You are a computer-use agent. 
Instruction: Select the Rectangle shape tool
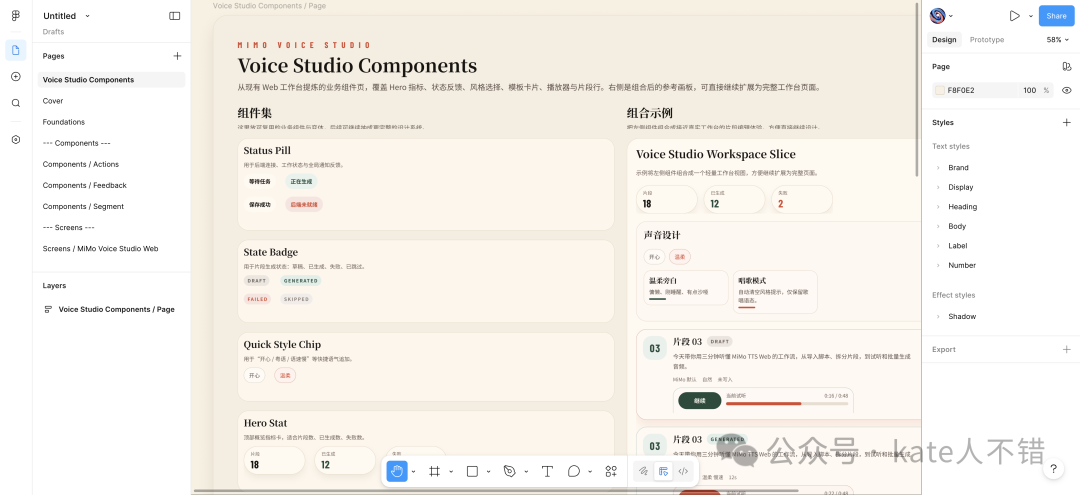472,471
